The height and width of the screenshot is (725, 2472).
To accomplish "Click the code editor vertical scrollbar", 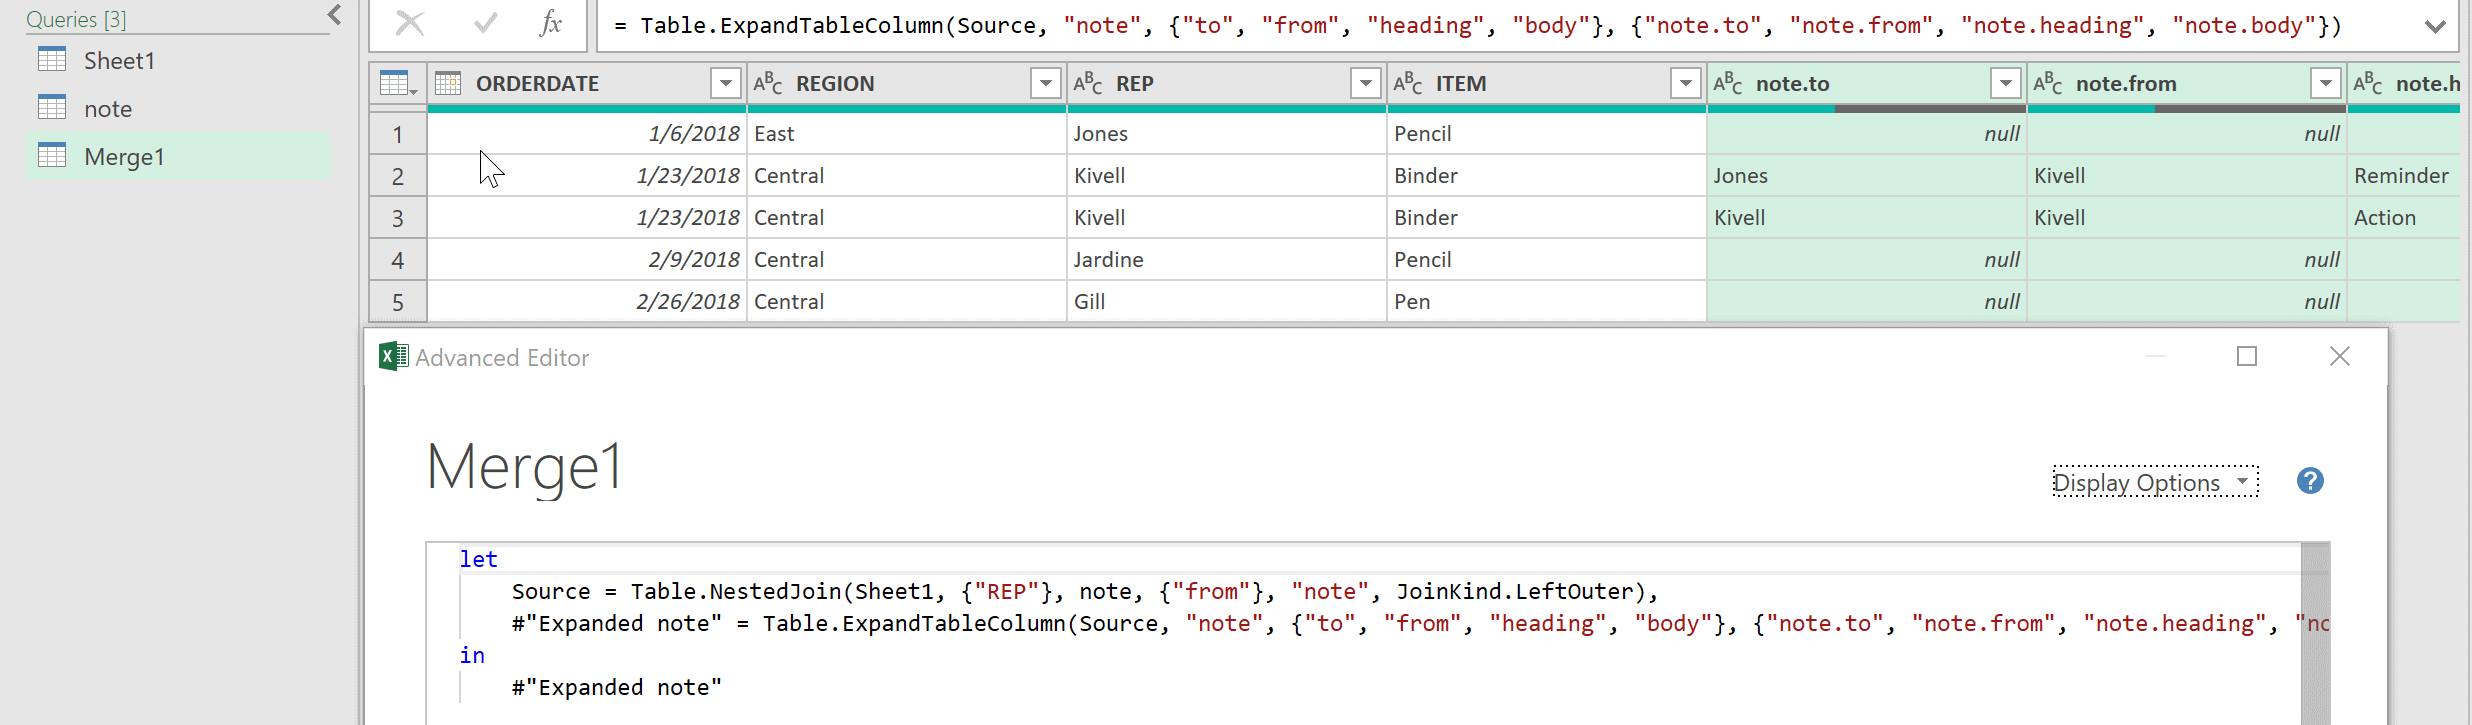I will (x=2315, y=634).
